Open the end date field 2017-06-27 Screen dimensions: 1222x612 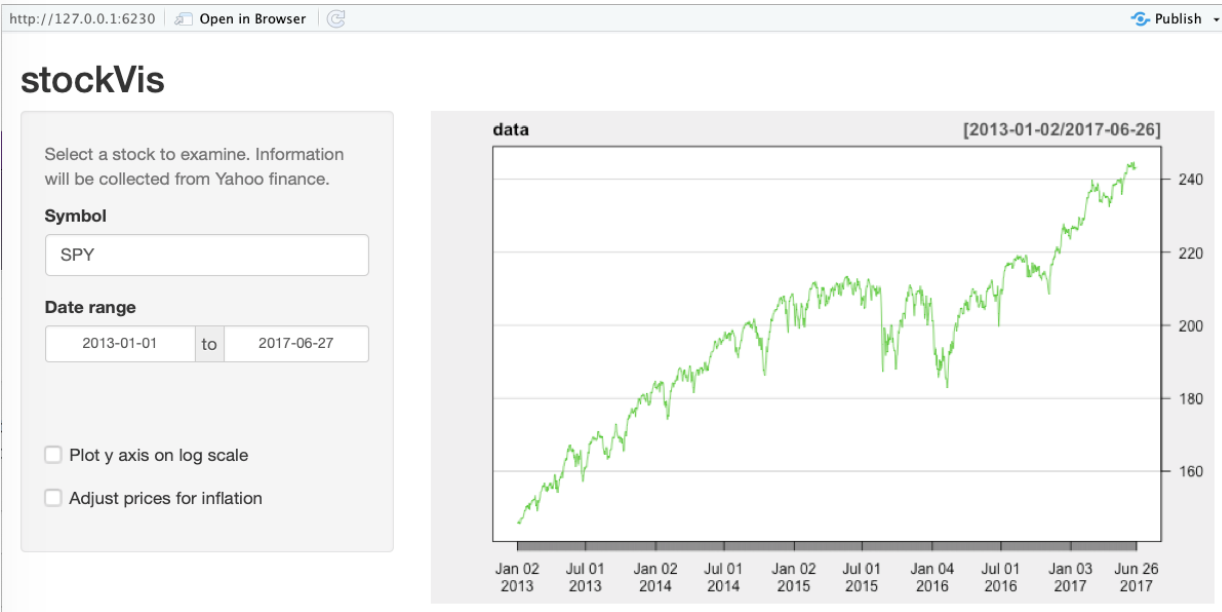(x=296, y=344)
